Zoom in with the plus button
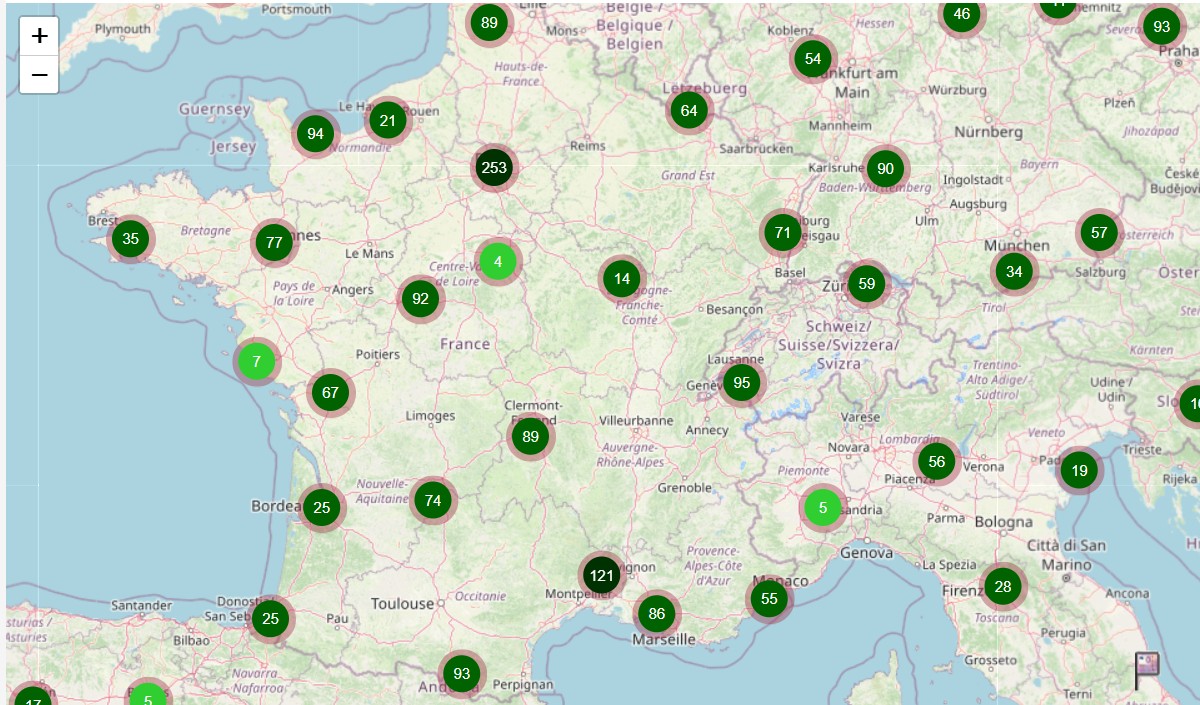The width and height of the screenshot is (1200, 705). pyautogui.click(x=39, y=36)
